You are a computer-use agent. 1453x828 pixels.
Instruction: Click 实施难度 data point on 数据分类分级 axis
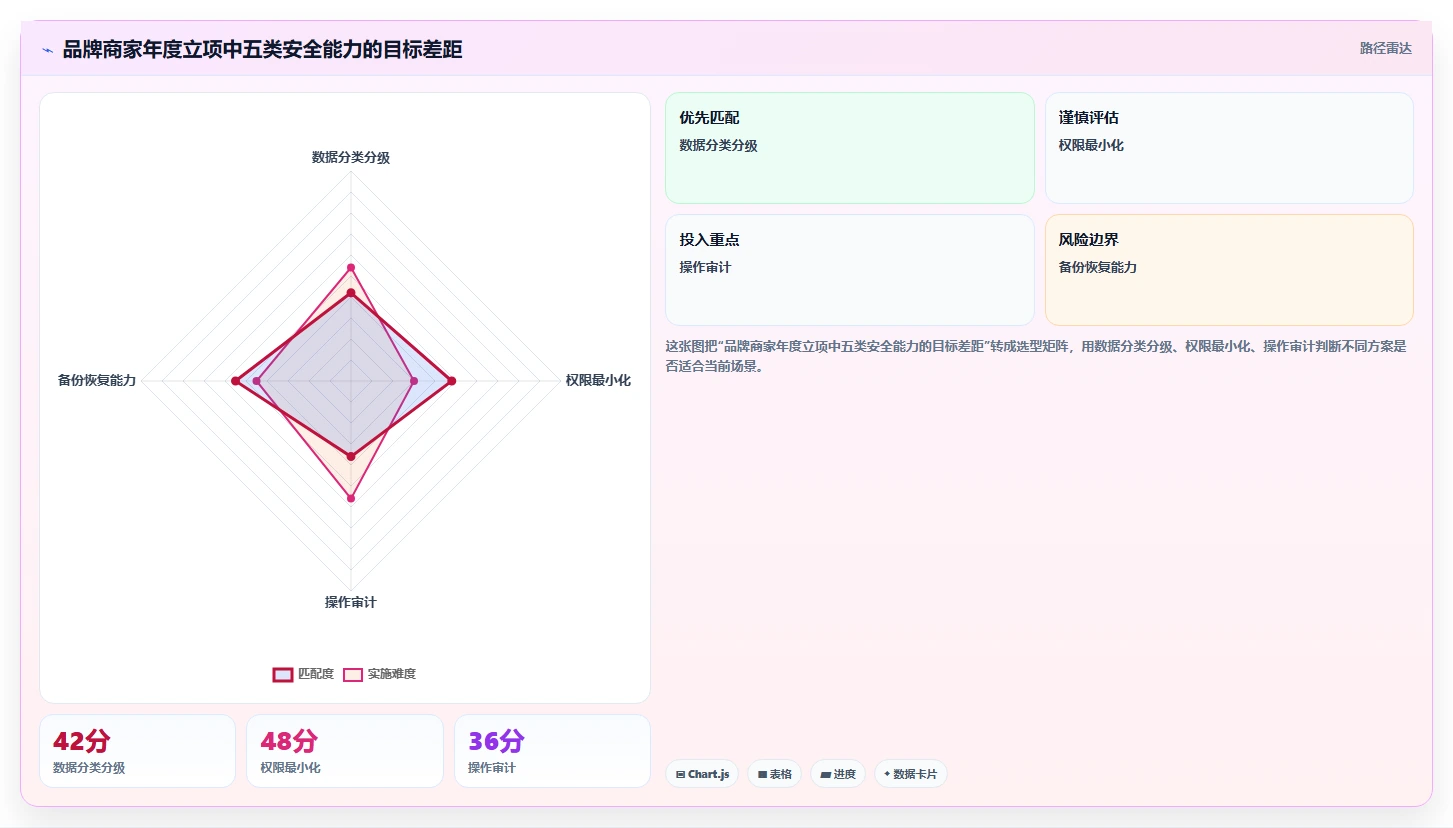click(351, 267)
